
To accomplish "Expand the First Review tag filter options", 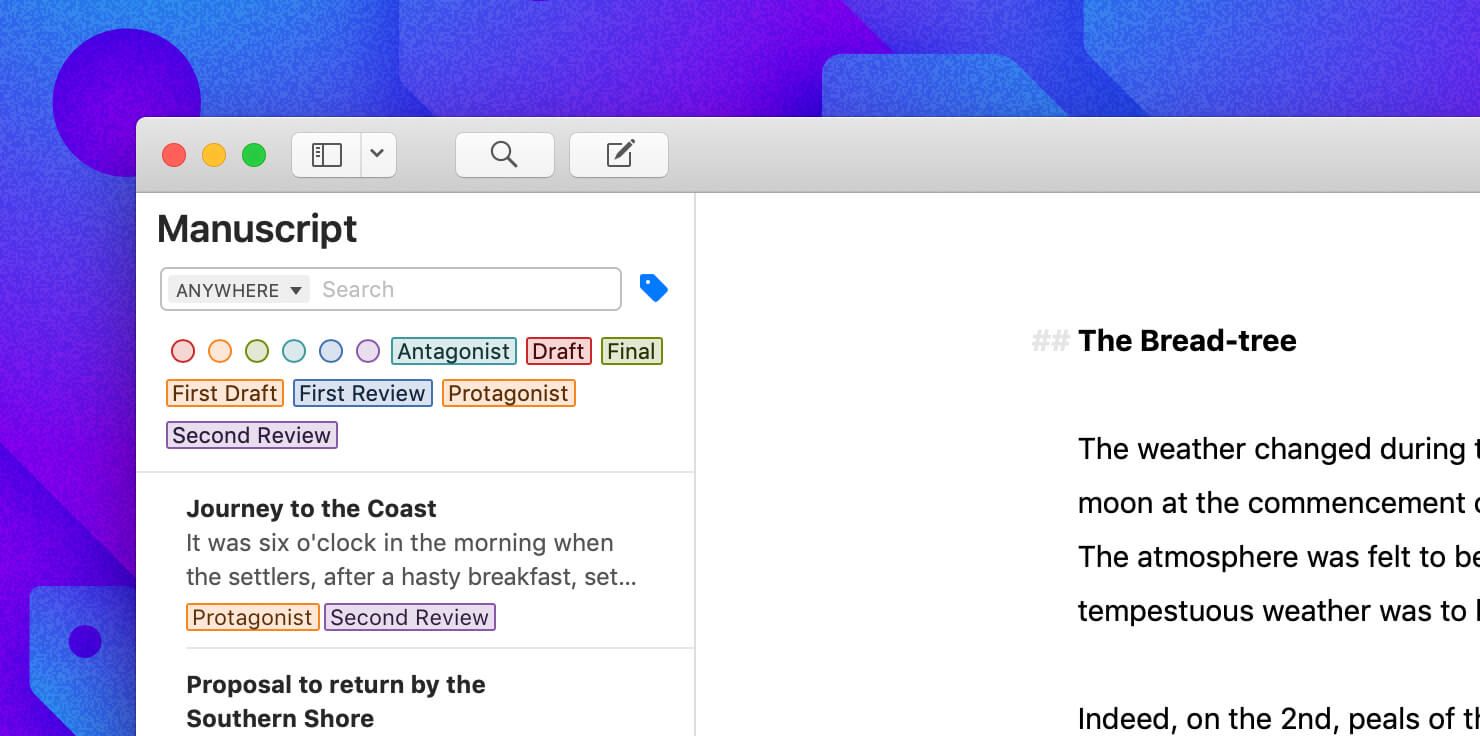I will [x=362, y=393].
